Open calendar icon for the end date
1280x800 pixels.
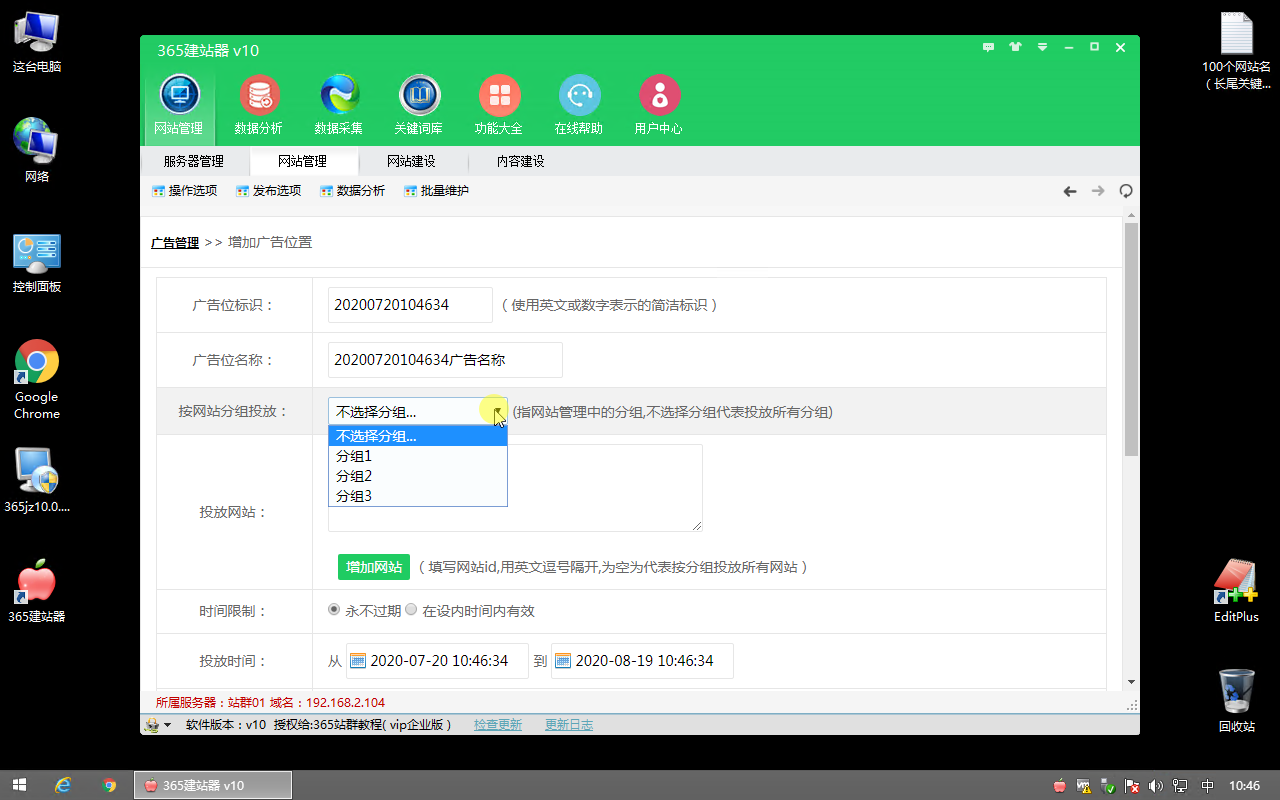(x=563, y=661)
